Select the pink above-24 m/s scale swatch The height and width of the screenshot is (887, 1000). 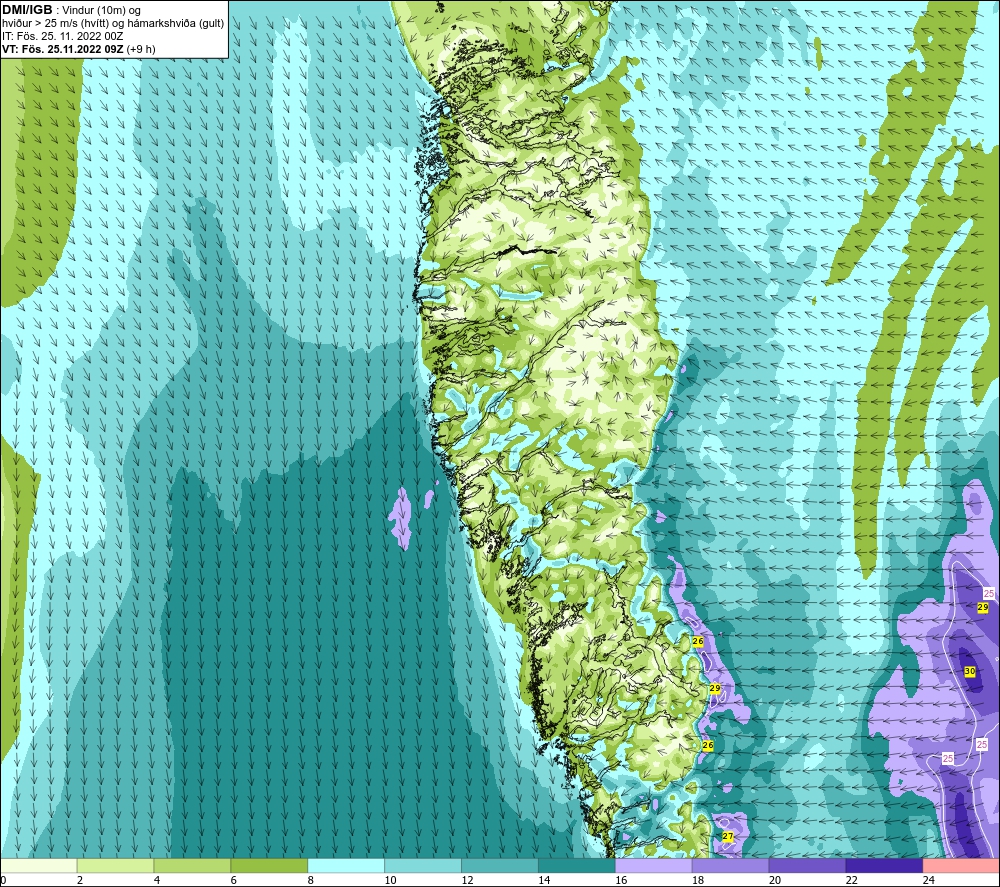[x=961, y=865]
